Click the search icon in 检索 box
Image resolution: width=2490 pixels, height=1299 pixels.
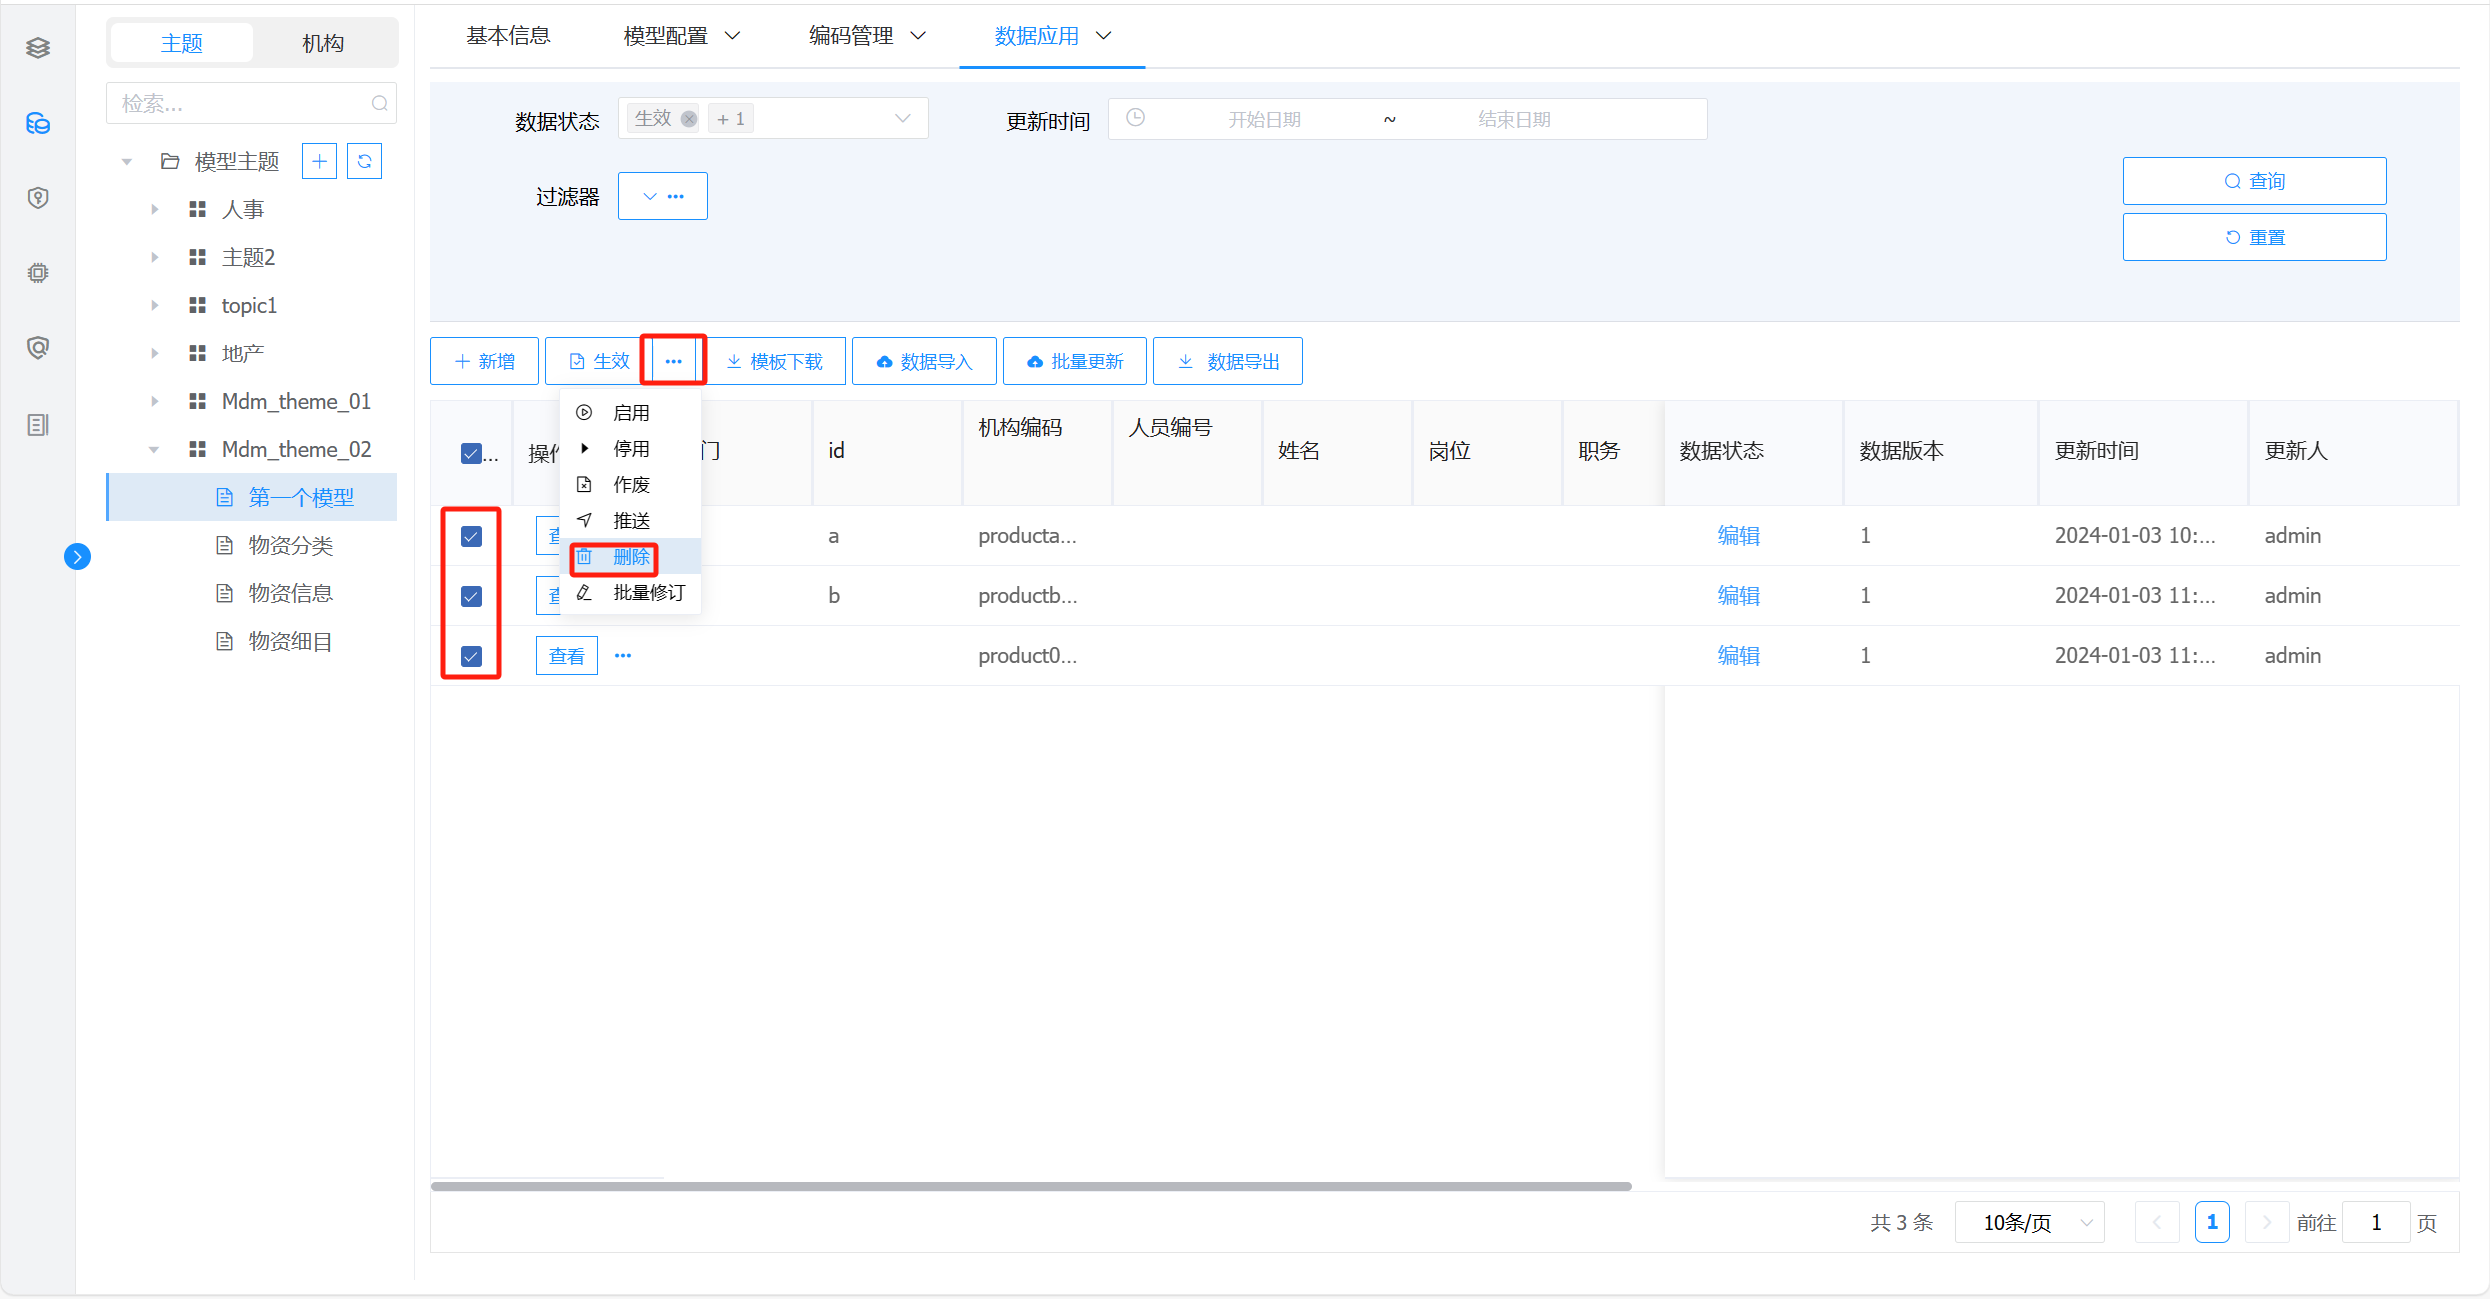[x=379, y=103]
